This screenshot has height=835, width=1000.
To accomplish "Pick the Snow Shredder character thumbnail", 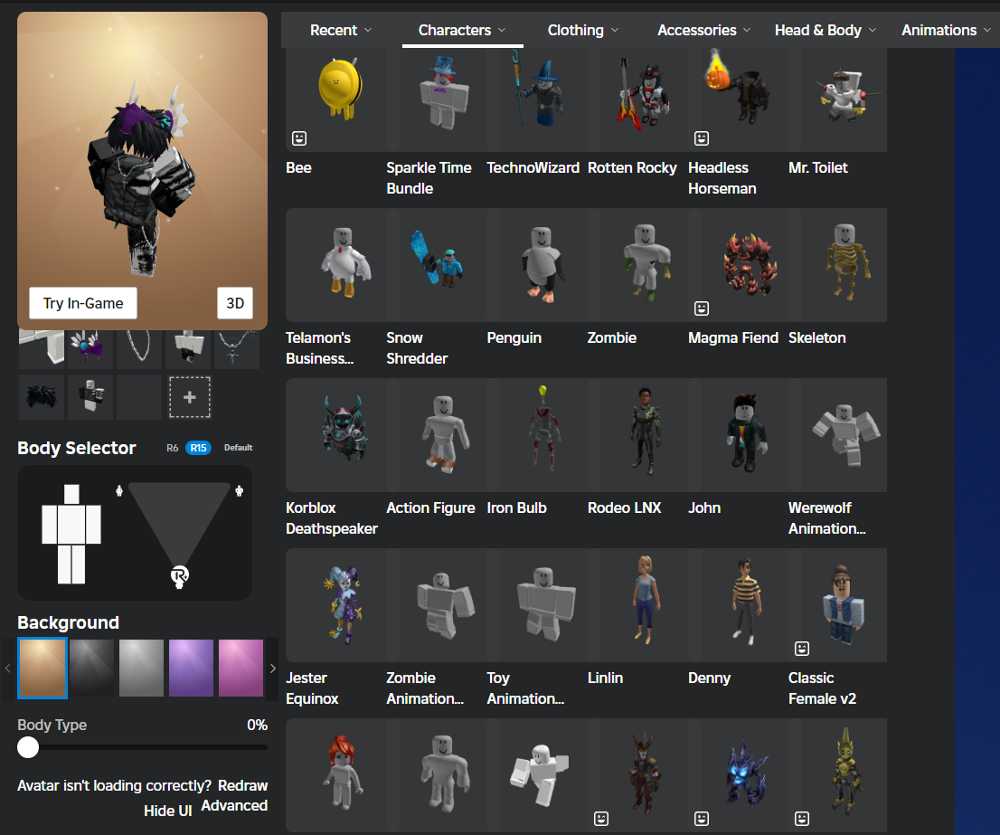I will pos(436,265).
